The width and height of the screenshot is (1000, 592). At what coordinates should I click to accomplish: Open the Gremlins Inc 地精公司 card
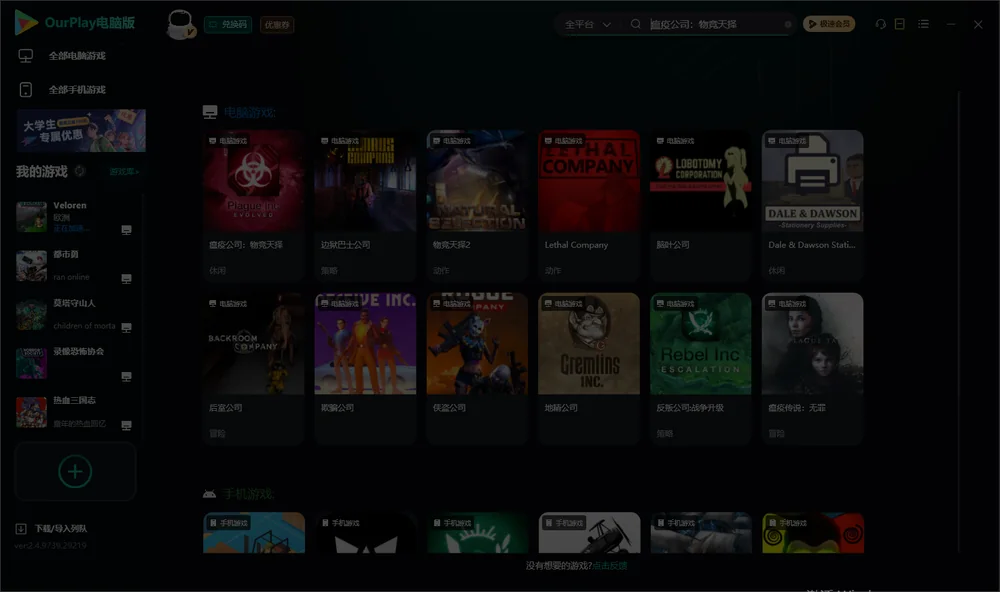pos(589,369)
